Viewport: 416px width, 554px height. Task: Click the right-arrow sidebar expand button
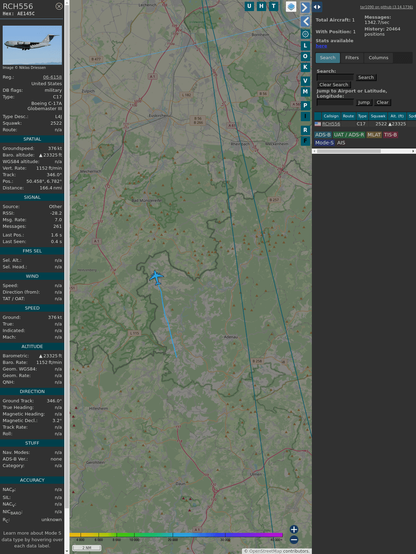(305, 7)
